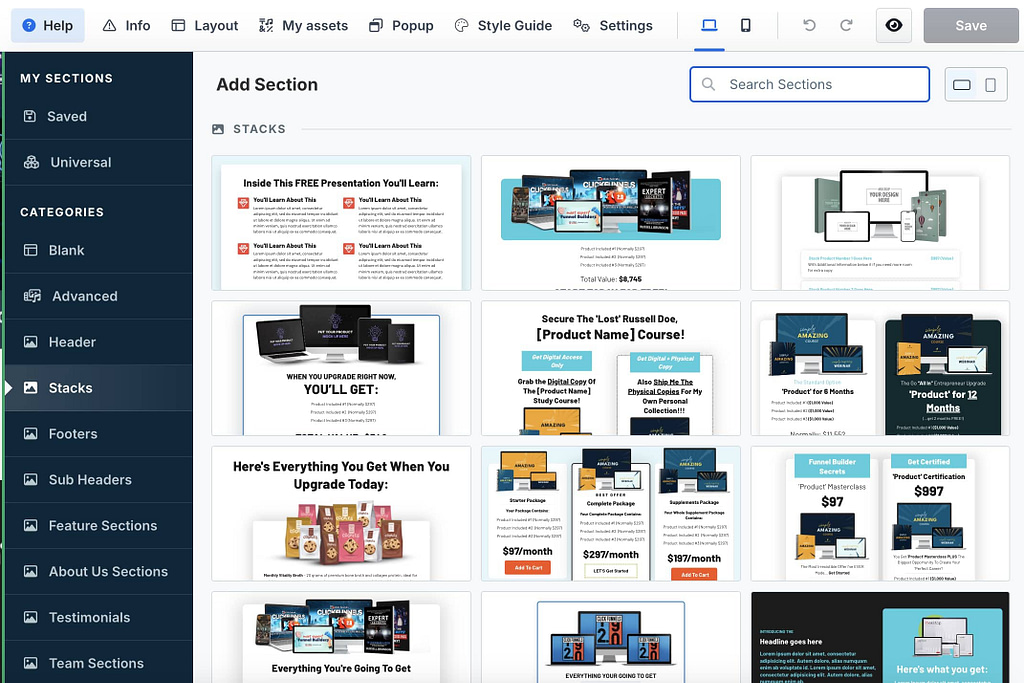Choose 'Here's Everything You Get' cookie template
Image resolution: width=1024 pixels, height=683 pixels.
(x=341, y=514)
